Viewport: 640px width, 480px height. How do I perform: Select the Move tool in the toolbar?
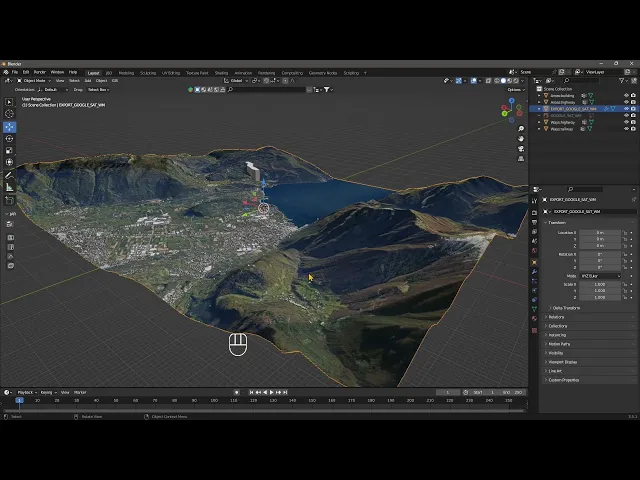tap(10, 127)
